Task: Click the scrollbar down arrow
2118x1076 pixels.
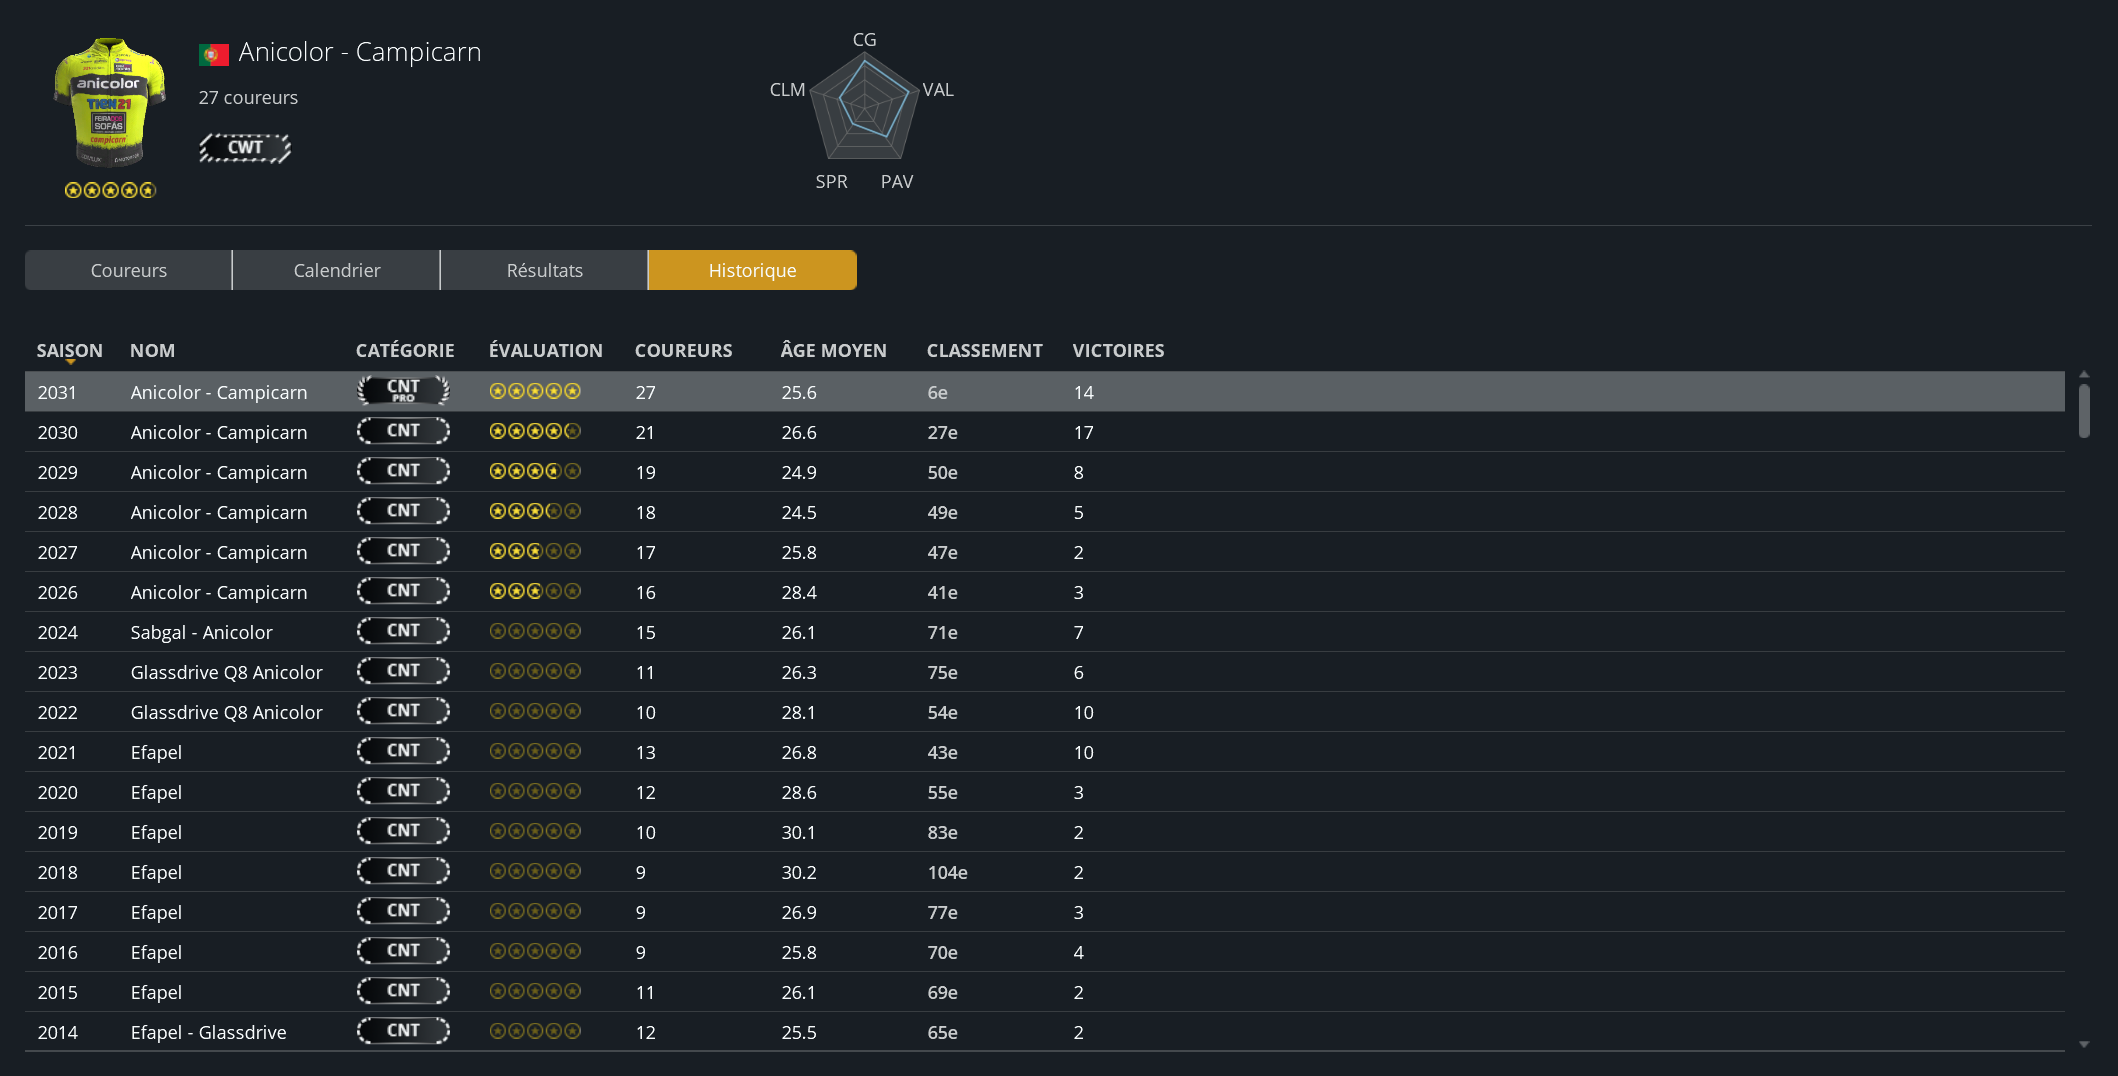Action: 2084,1044
